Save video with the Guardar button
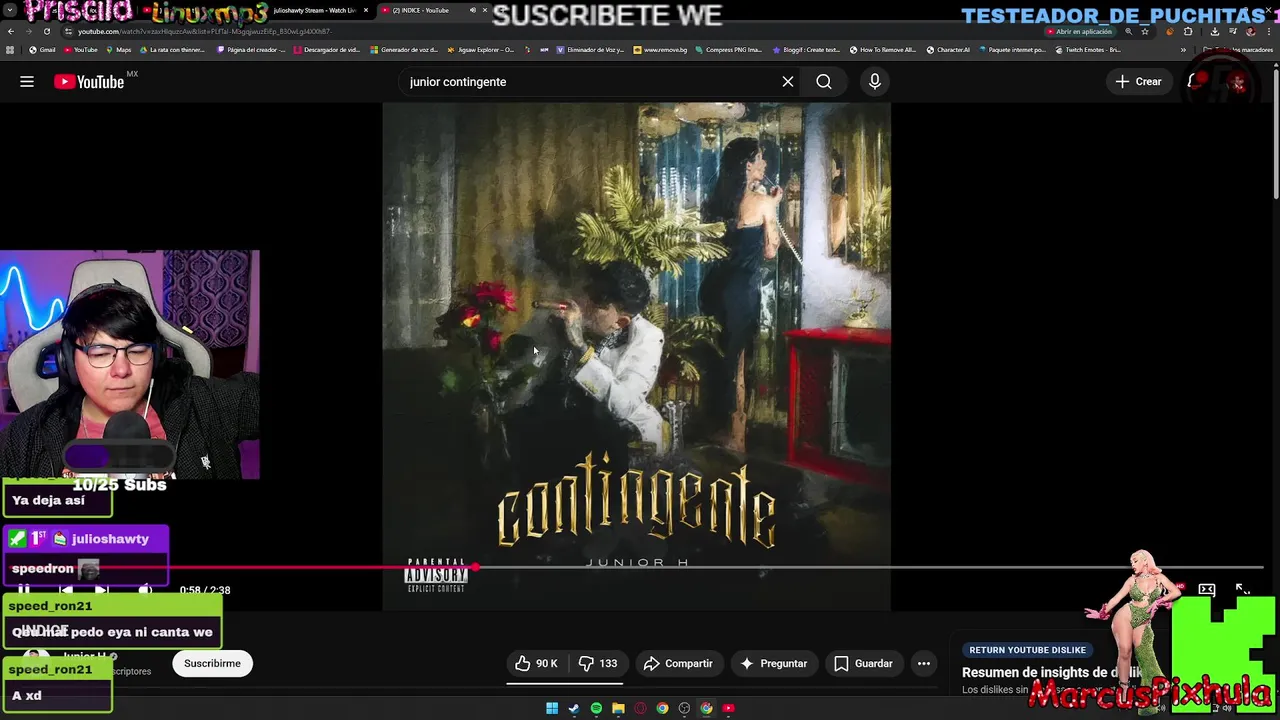This screenshot has width=1280, height=720. (863, 664)
